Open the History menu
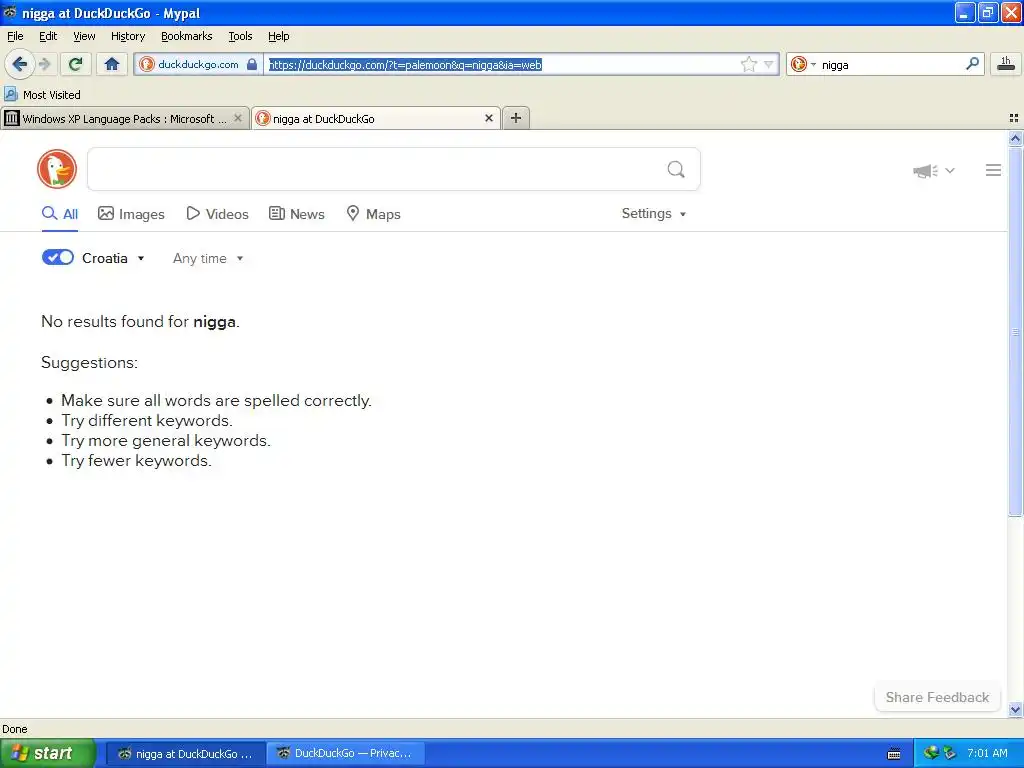The height and width of the screenshot is (768, 1024). [127, 36]
